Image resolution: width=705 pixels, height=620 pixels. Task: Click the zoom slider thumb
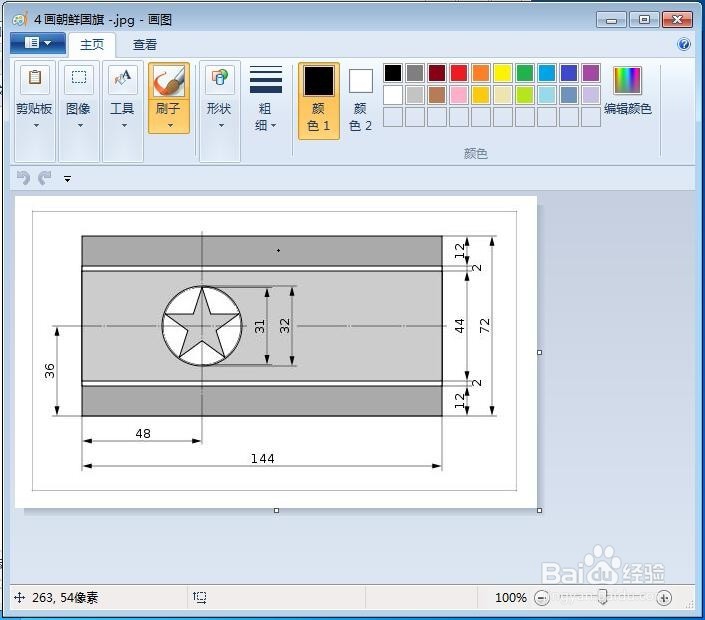pyautogui.click(x=603, y=597)
